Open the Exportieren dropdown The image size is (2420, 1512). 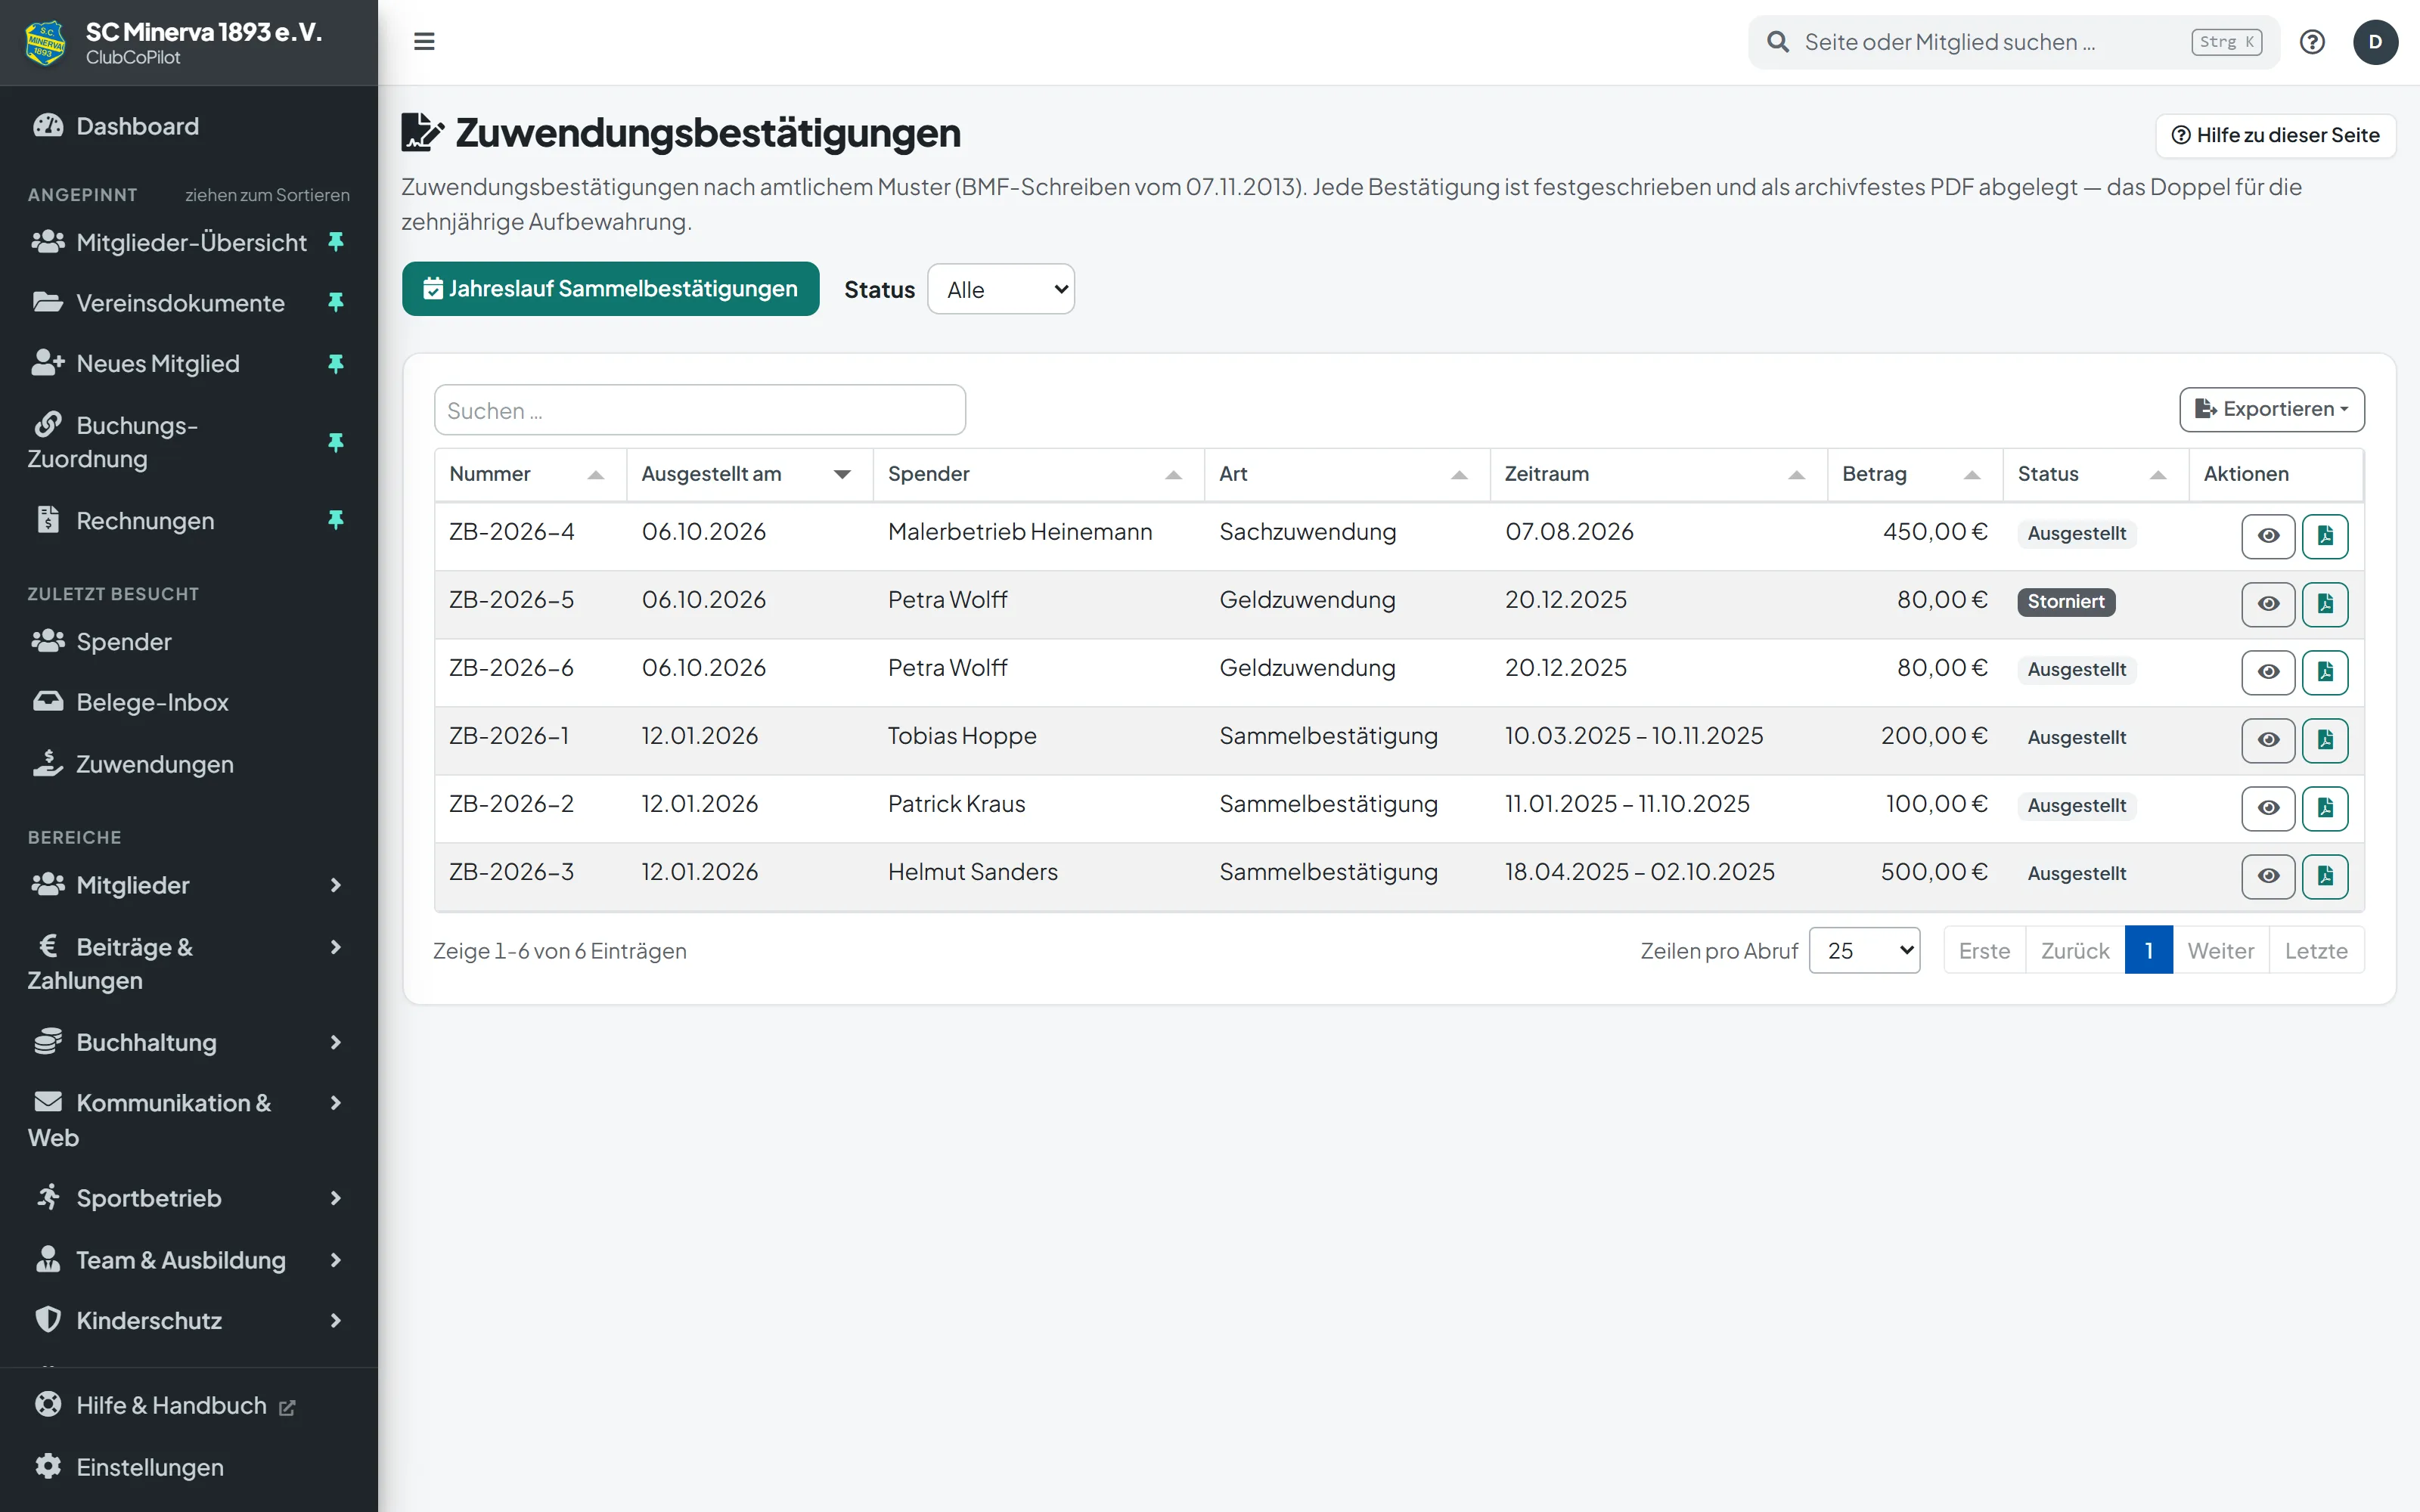[x=2272, y=409]
